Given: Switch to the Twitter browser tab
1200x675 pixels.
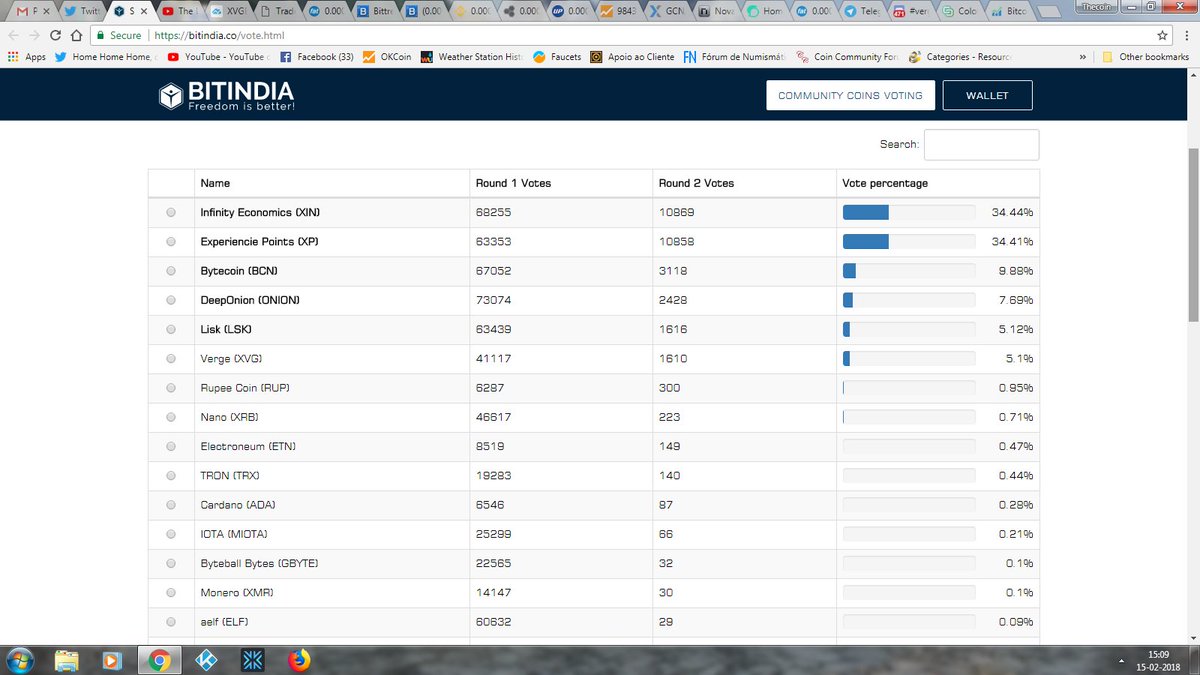Looking at the screenshot, I should click(82, 12).
